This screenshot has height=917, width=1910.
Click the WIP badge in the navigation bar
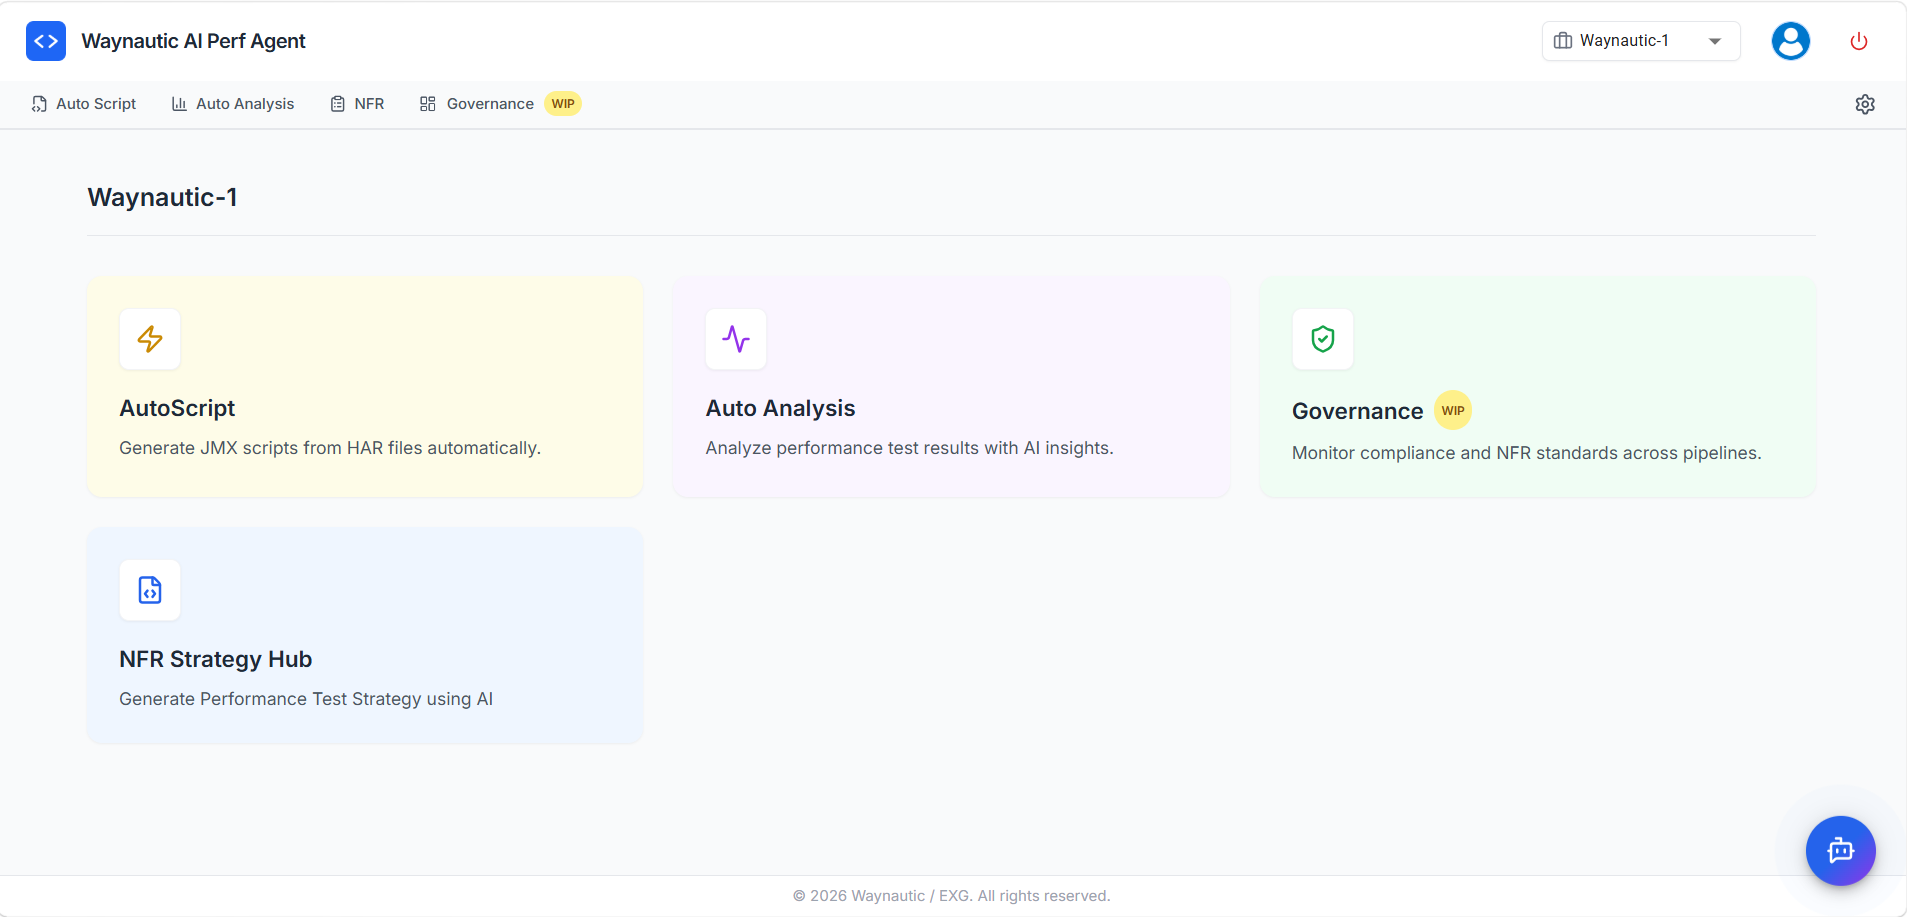tap(563, 103)
